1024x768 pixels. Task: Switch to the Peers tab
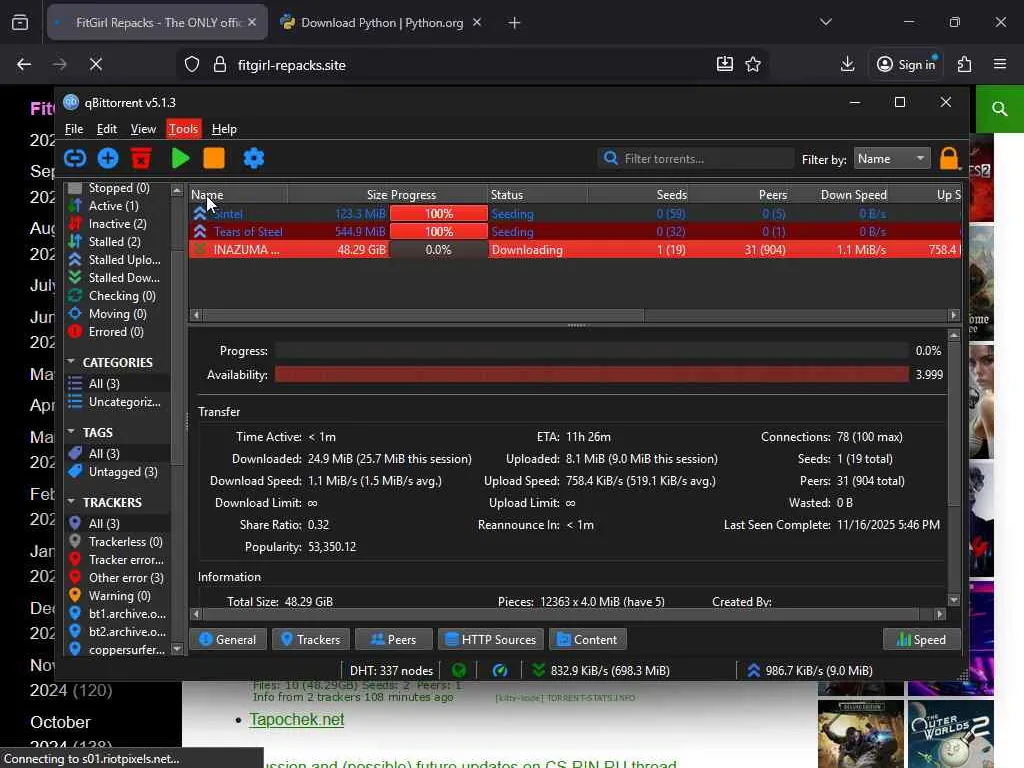click(393, 639)
